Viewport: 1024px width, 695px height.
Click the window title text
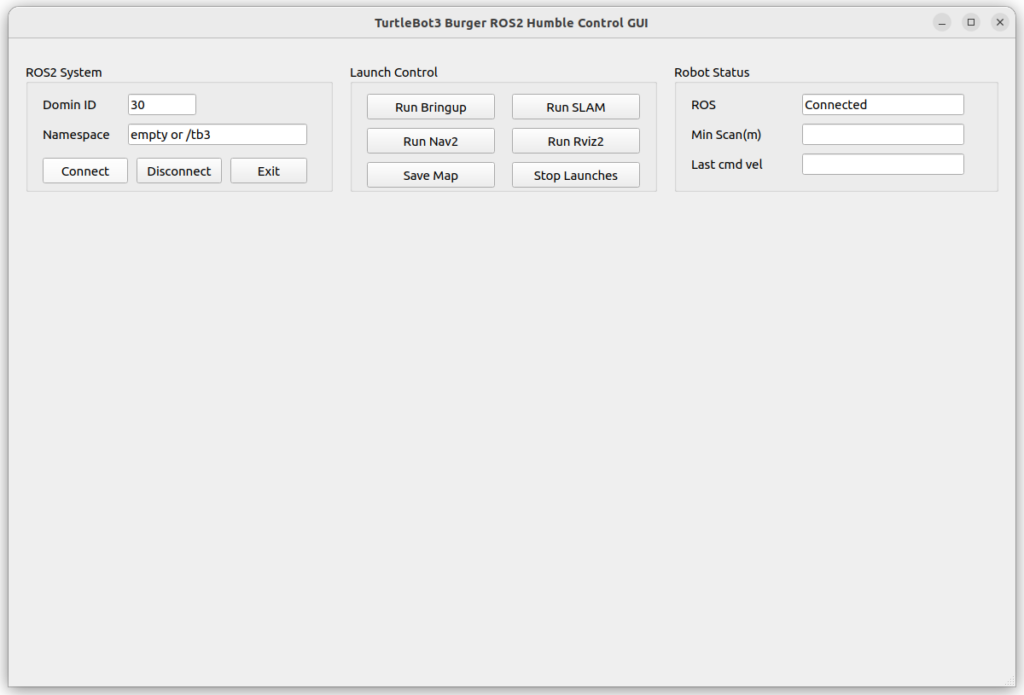(511, 23)
